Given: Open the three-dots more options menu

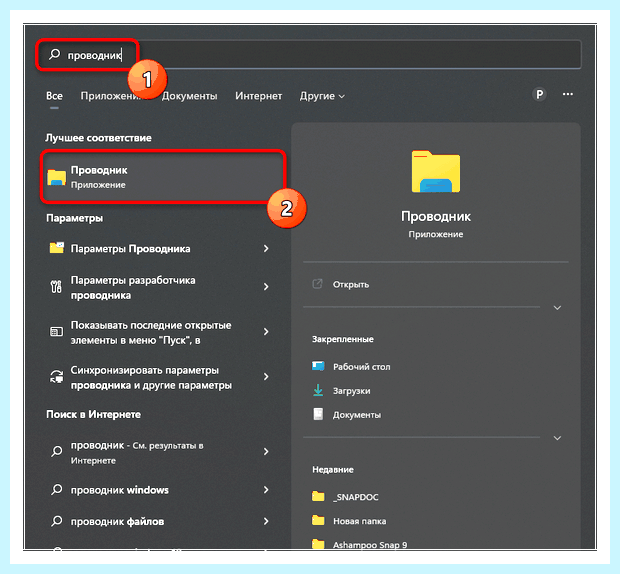Looking at the screenshot, I should (x=568, y=94).
